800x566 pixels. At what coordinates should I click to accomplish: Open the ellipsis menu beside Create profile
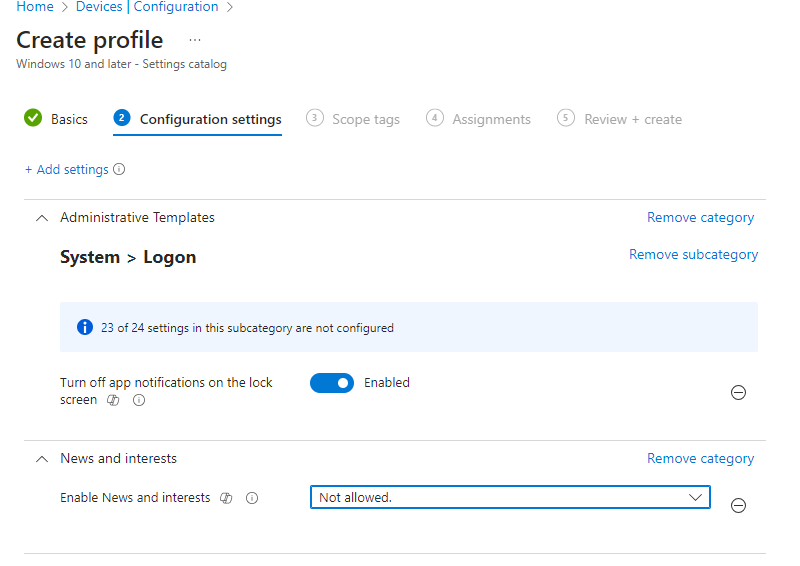click(x=194, y=40)
